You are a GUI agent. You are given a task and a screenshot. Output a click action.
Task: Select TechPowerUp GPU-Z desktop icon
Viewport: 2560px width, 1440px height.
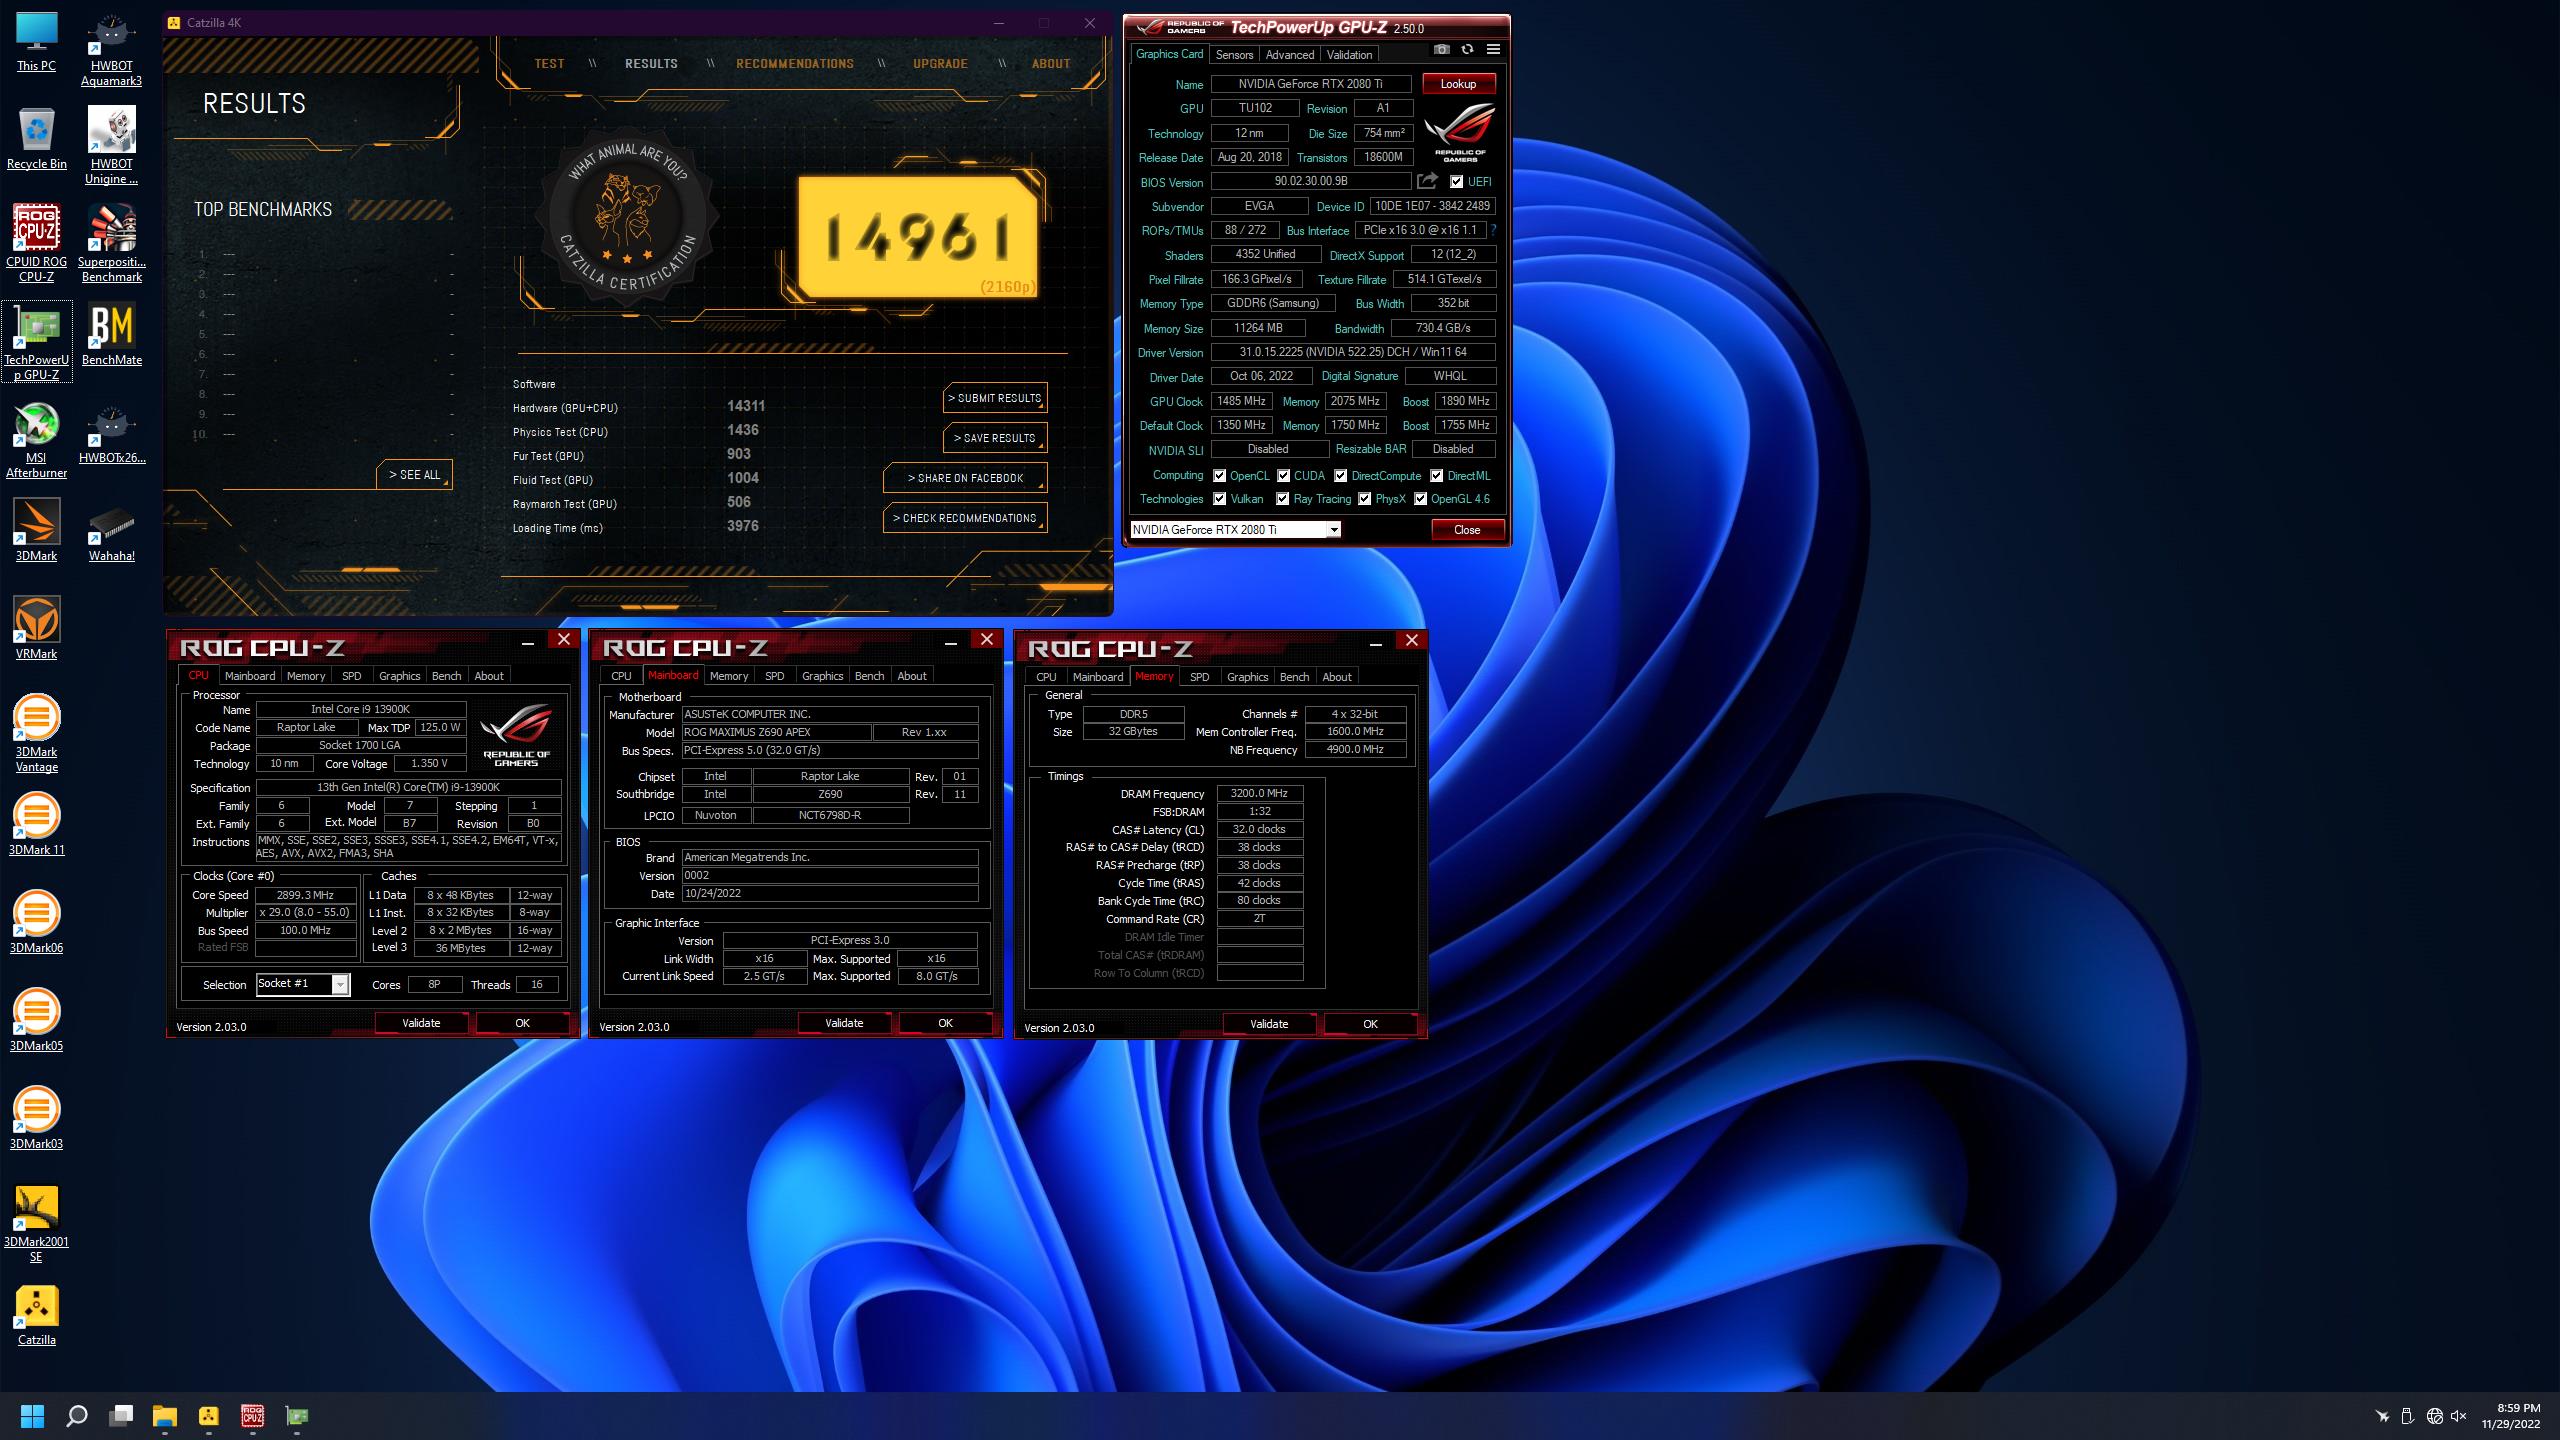[37, 342]
